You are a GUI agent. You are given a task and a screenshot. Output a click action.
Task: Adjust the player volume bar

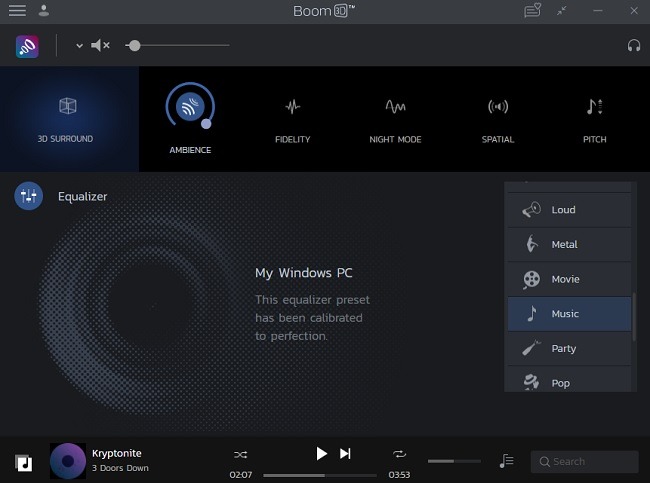point(454,461)
